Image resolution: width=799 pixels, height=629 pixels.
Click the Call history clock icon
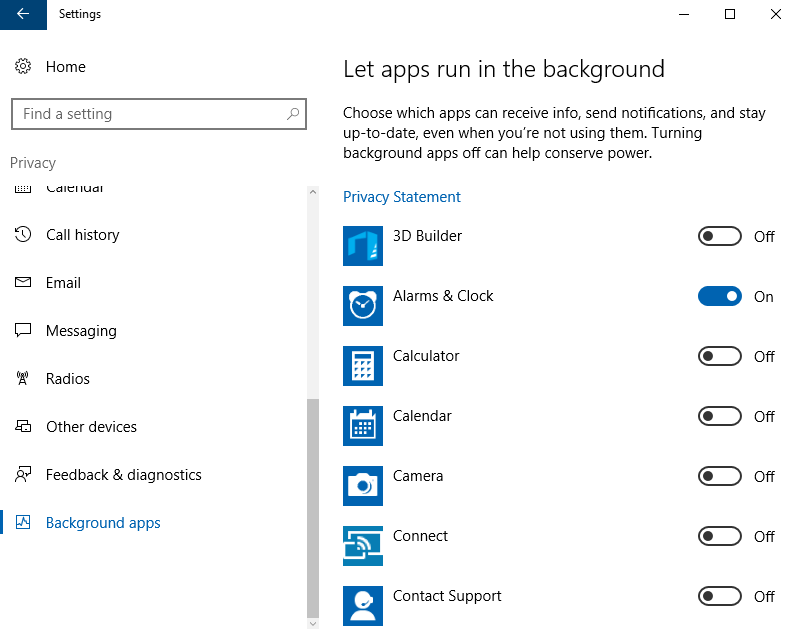point(23,234)
